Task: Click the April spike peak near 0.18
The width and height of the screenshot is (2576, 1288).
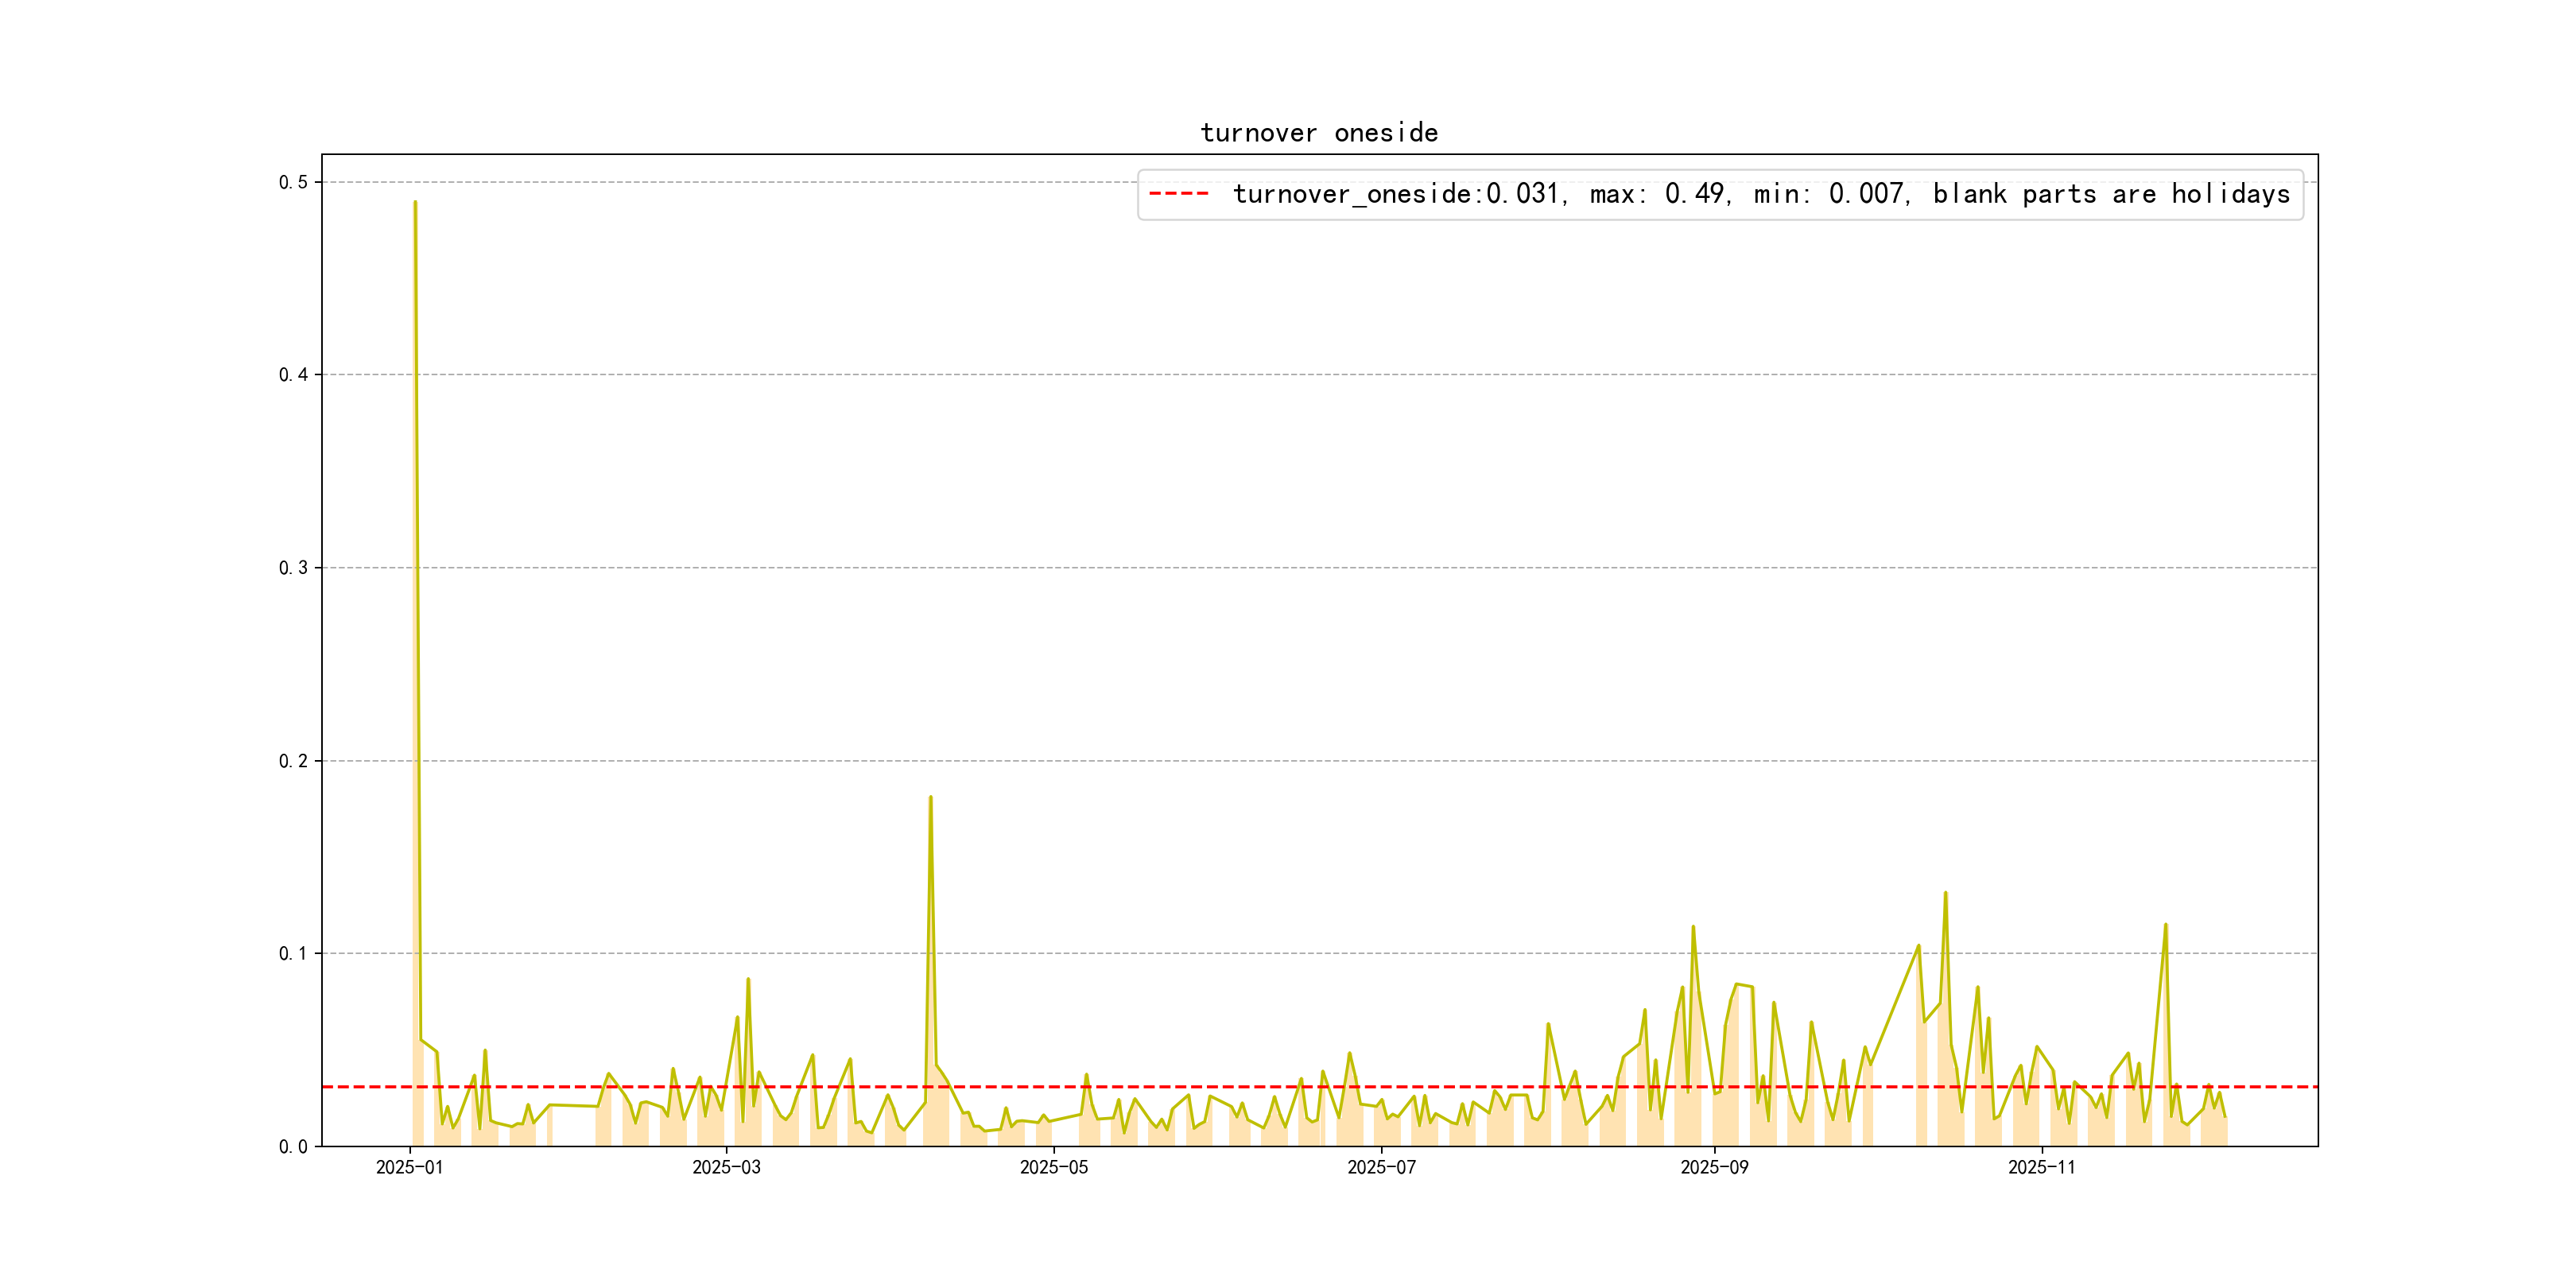Action: click(x=930, y=798)
